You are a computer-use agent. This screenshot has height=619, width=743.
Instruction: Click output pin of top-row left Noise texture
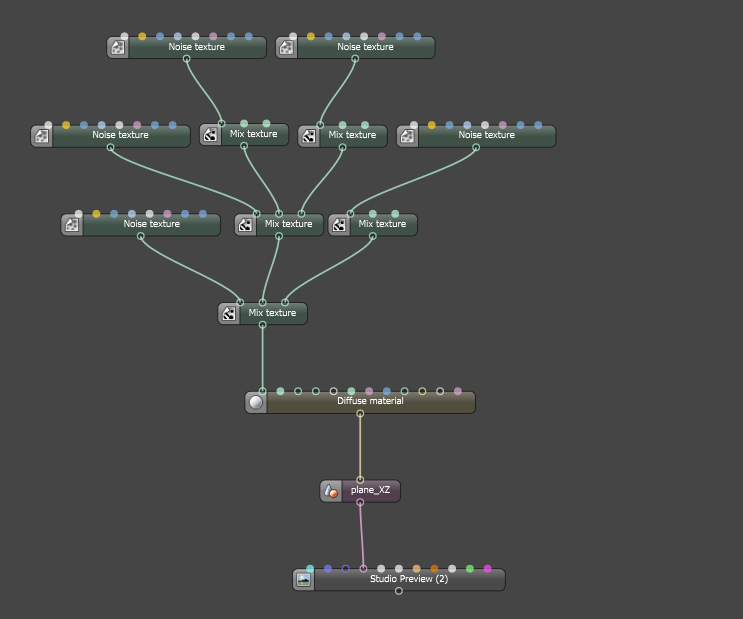187,59
